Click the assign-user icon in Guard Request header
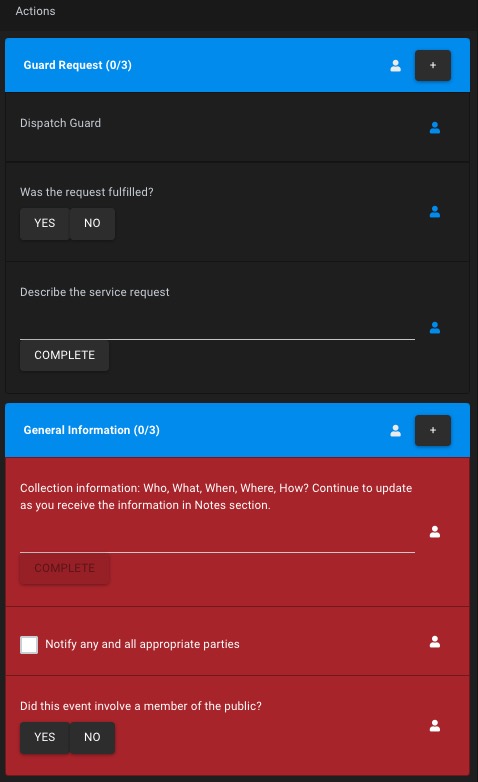Image resolution: width=478 pixels, height=782 pixels. (x=396, y=65)
